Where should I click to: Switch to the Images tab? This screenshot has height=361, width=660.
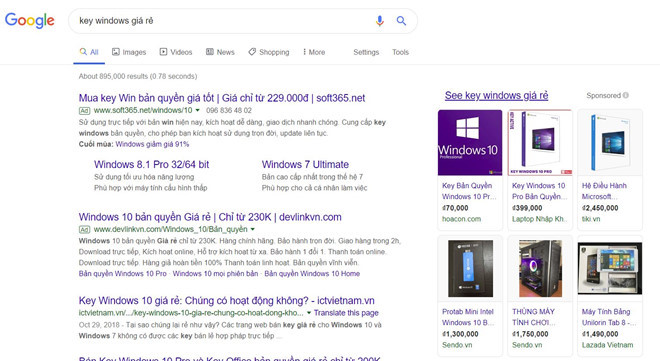[x=129, y=52]
